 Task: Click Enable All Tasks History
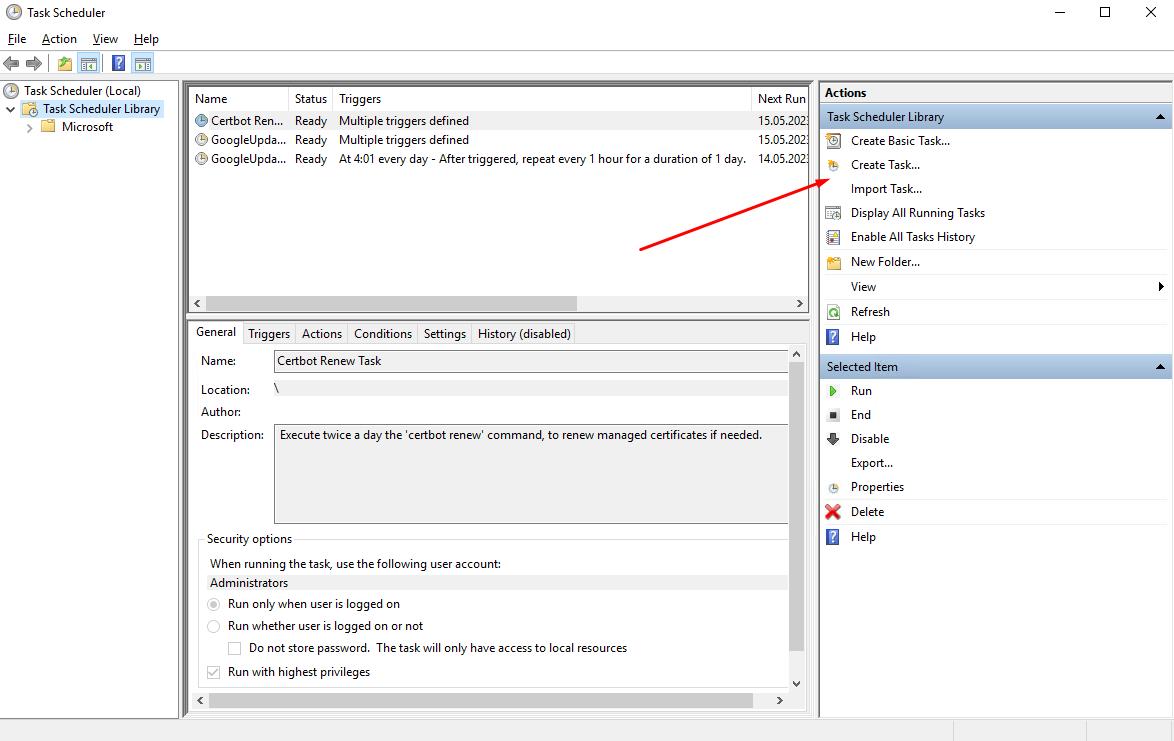pos(912,237)
